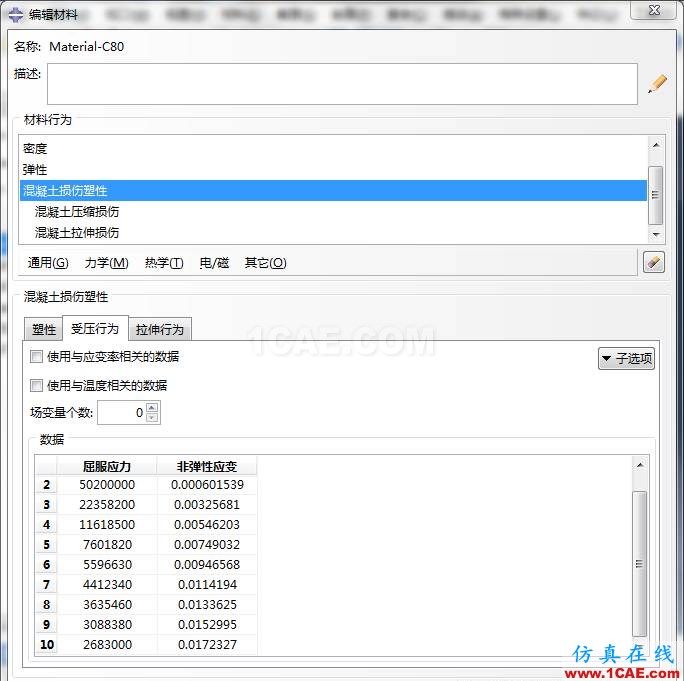Enable 使用与应变率相关的数据 checkbox
The width and height of the screenshot is (684, 681).
(x=36, y=356)
